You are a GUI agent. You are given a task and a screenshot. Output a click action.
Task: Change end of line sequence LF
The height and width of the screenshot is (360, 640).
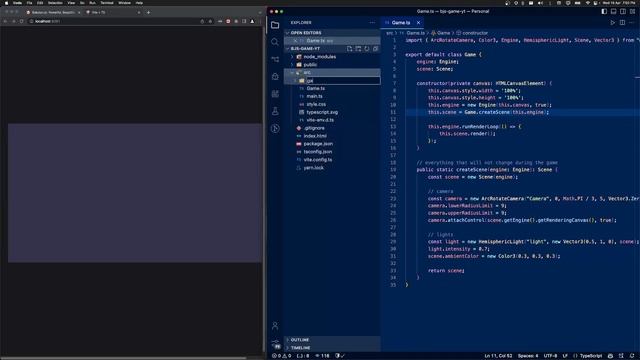coord(565,356)
